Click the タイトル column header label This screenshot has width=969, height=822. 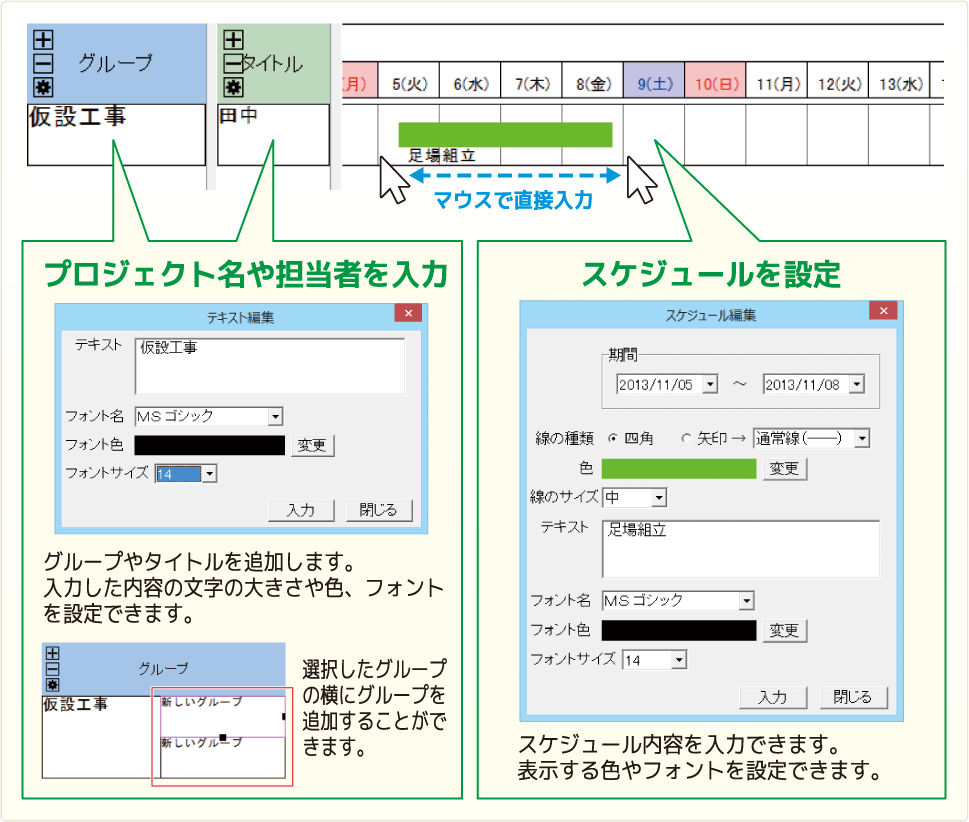(x=273, y=64)
